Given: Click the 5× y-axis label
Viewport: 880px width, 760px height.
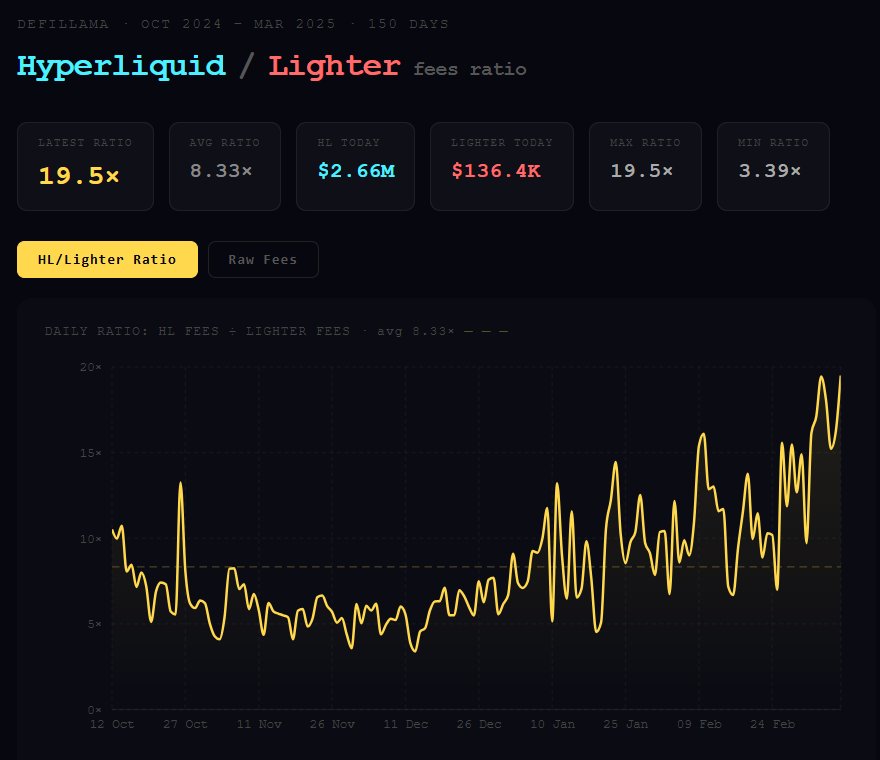Looking at the screenshot, I should tap(94, 624).
